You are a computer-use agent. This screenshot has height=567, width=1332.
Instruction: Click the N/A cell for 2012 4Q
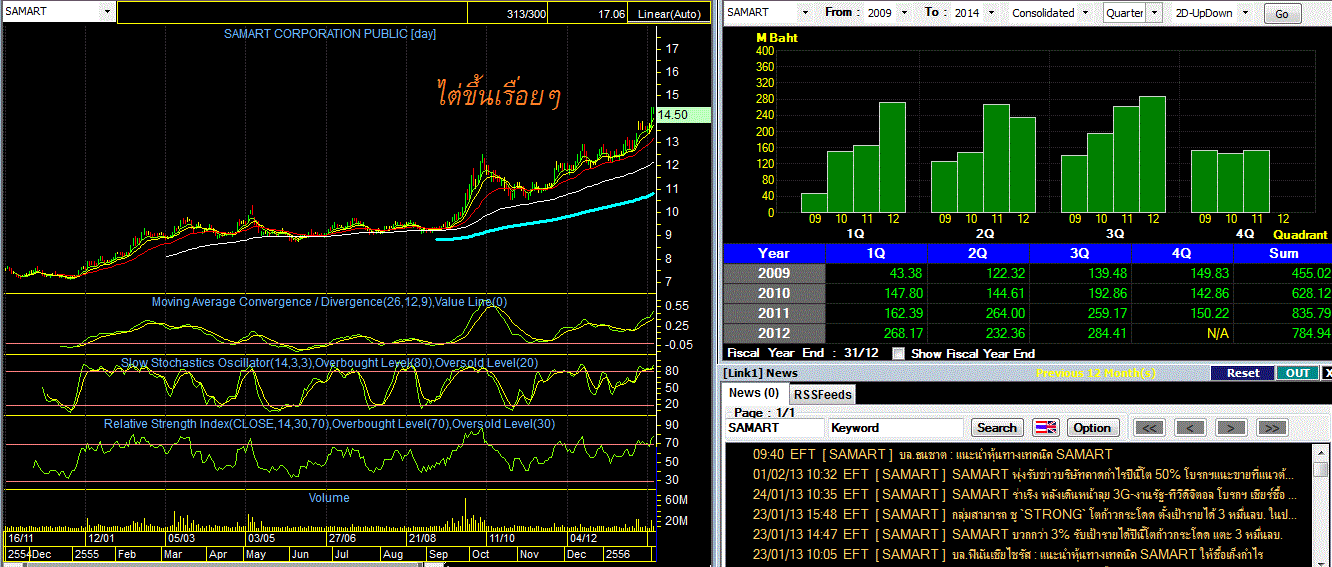tap(1218, 333)
